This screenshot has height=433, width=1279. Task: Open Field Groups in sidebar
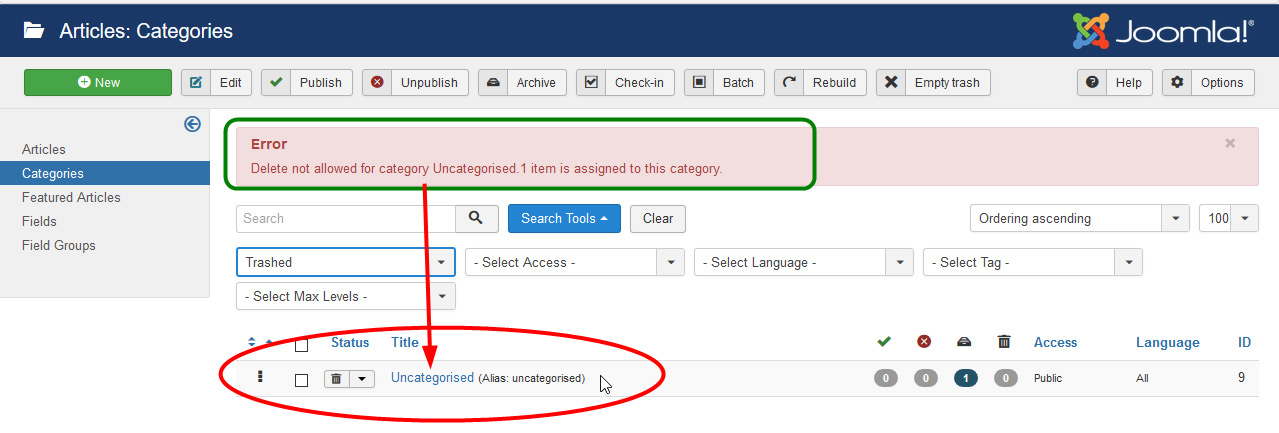click(x=59, y=245)
